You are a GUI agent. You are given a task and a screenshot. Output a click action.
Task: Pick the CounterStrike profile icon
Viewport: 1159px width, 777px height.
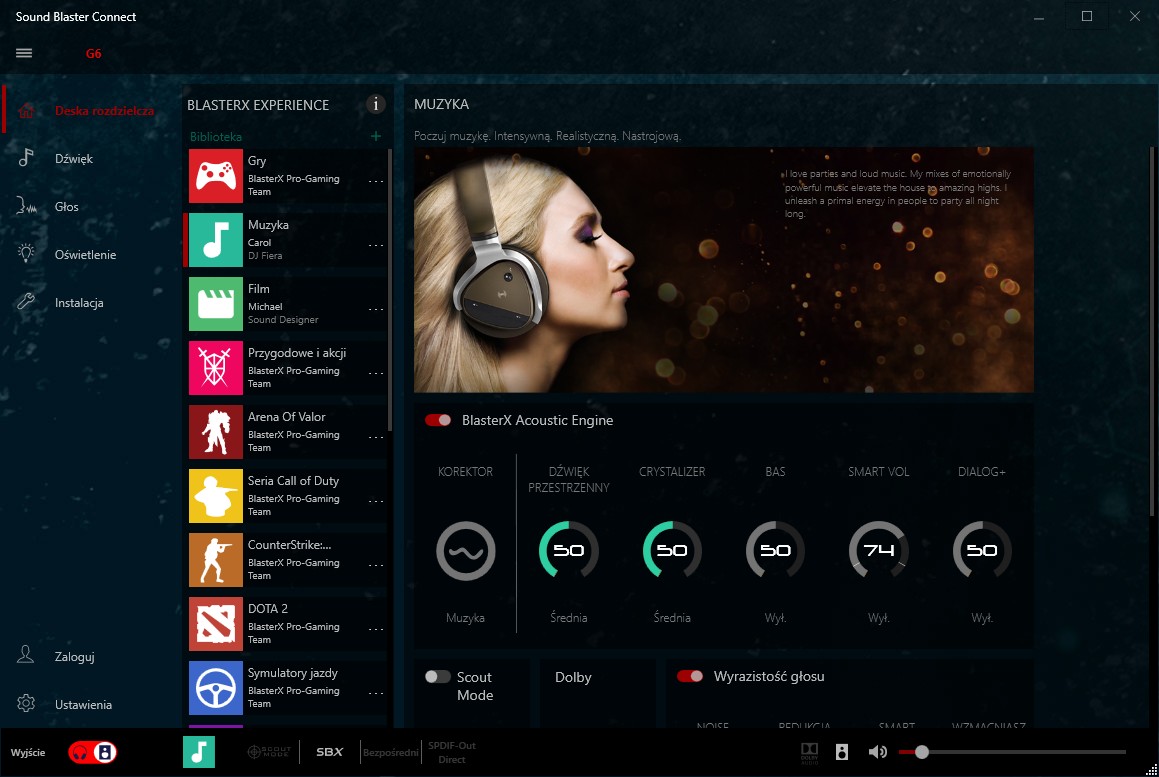coord(215,560)
